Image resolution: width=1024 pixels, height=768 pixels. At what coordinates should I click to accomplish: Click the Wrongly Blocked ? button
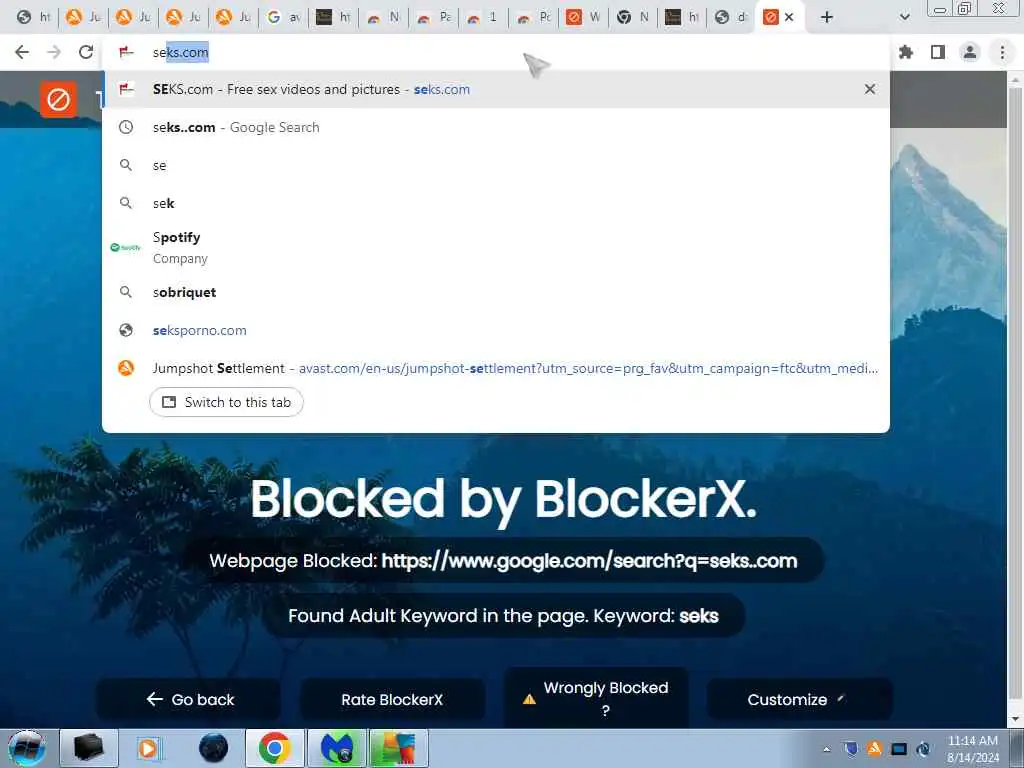(x=596, y=698)
